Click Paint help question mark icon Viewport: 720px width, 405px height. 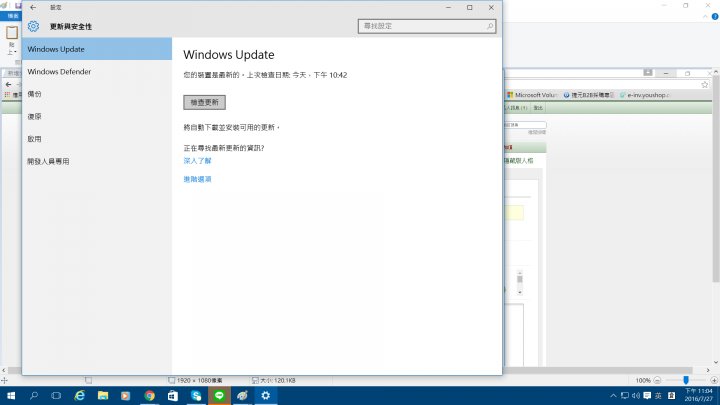point(715,17)
